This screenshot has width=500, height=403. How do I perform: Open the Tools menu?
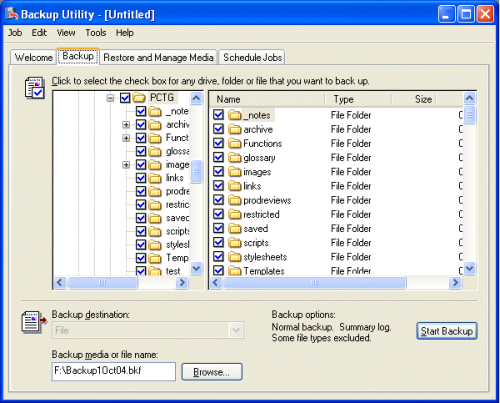[96, 33]
